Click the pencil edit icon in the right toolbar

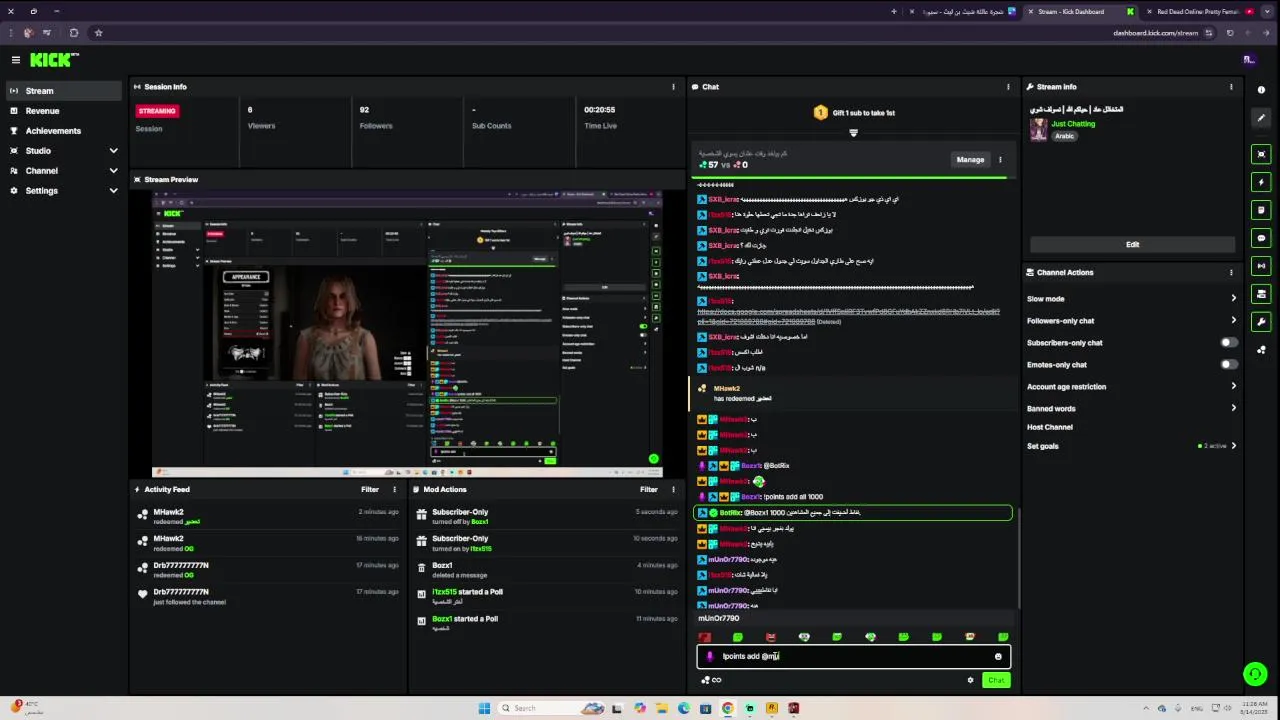tap(1261, 118)
